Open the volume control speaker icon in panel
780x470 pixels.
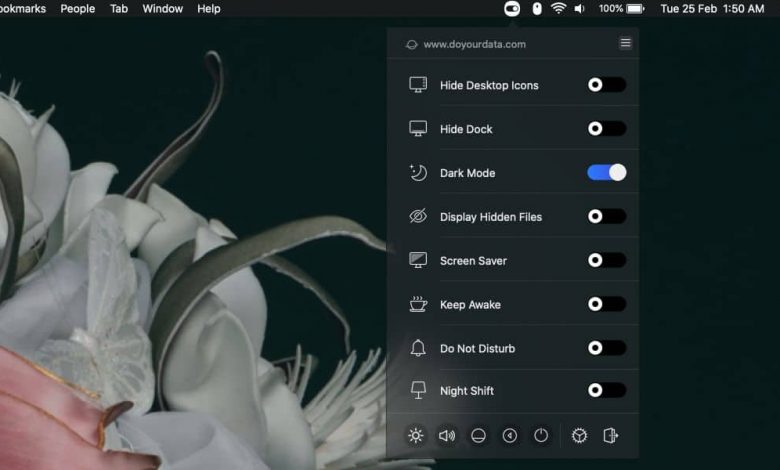[x=447, y=436]
